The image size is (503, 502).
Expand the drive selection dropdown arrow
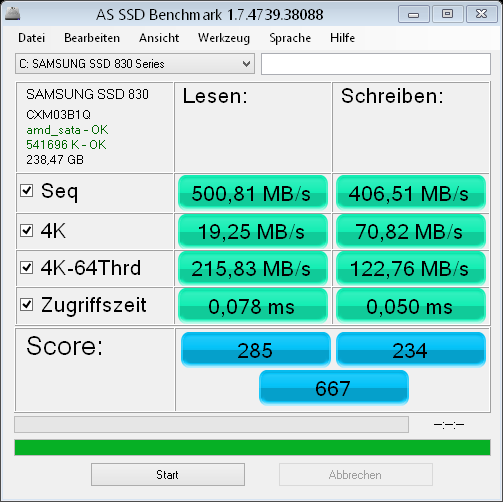pyautogui.click(x=246, y=63)
